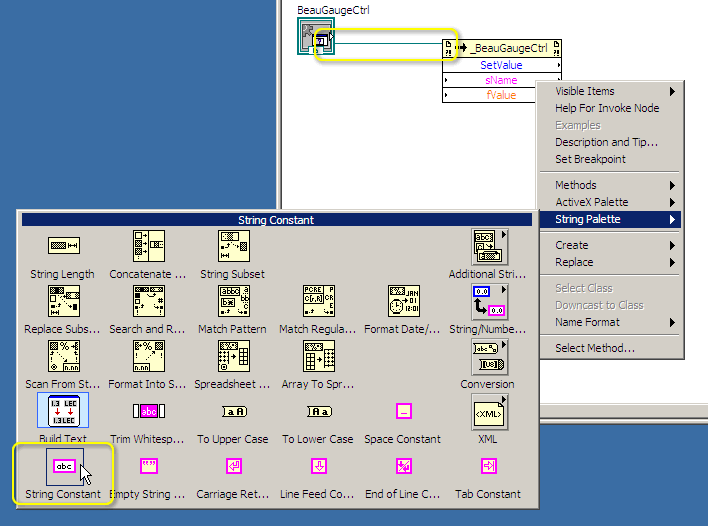Select the Scan From String icon
Screen dimensions: 708x526
(x=64, y=356)
